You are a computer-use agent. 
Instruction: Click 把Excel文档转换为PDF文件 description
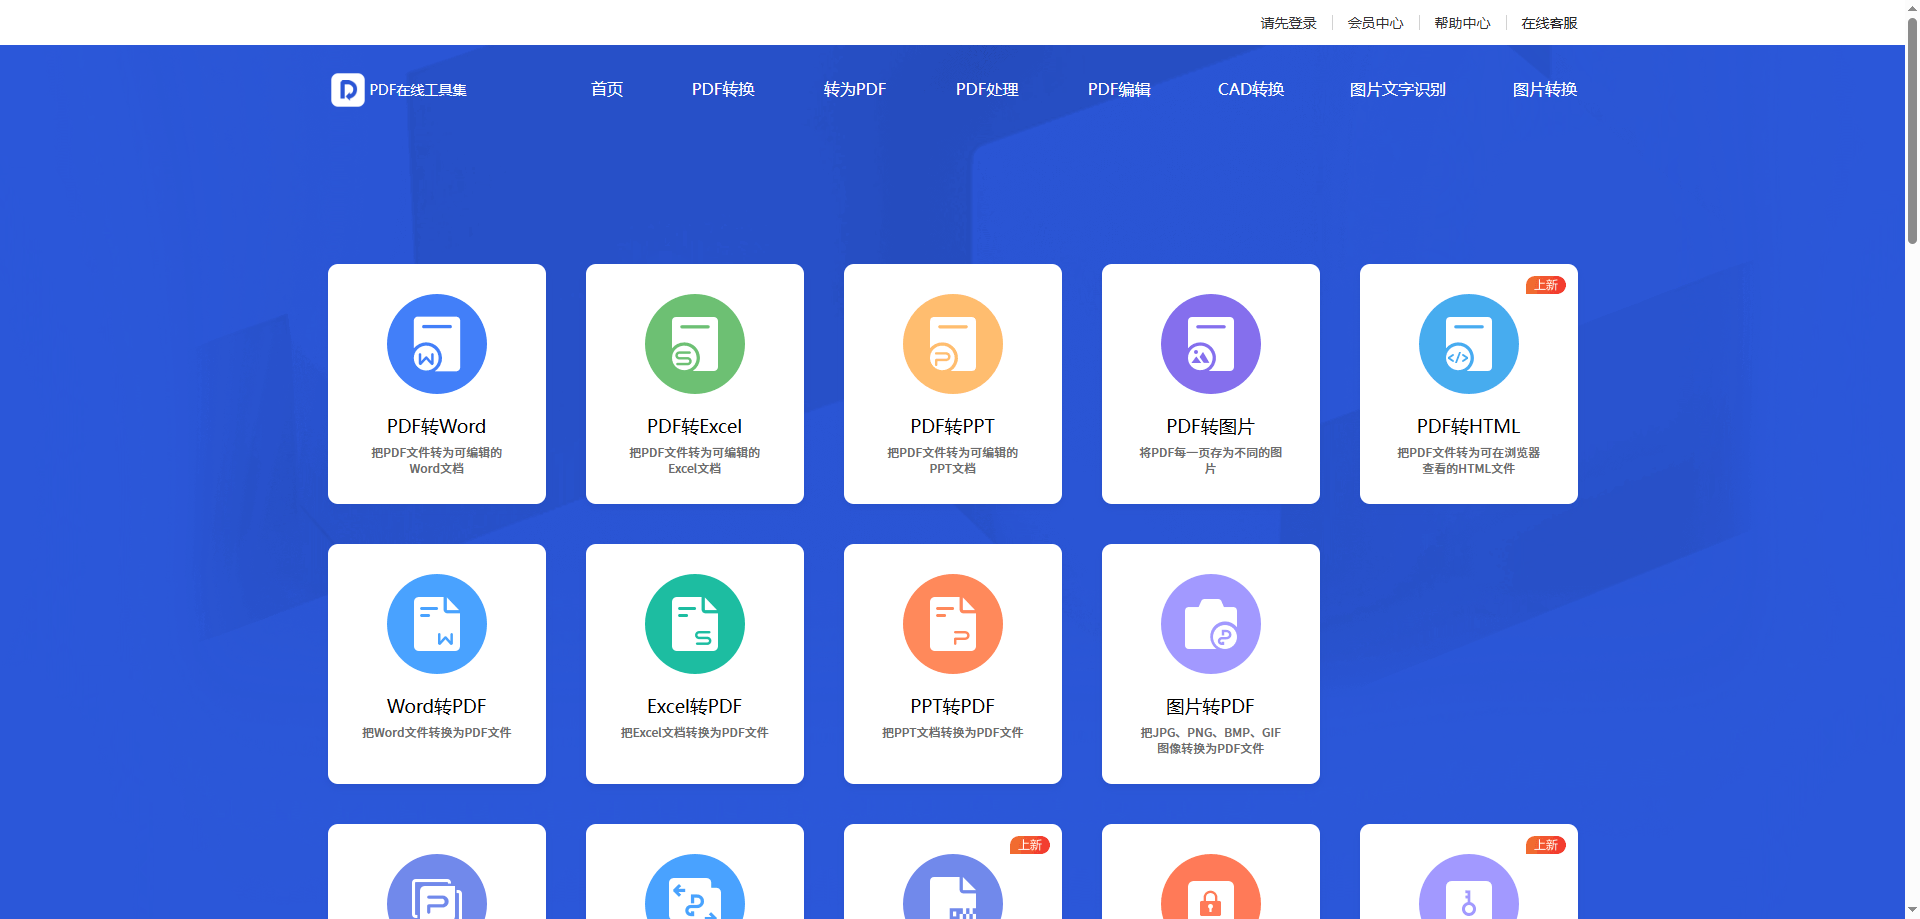click(x=695, y=733)
